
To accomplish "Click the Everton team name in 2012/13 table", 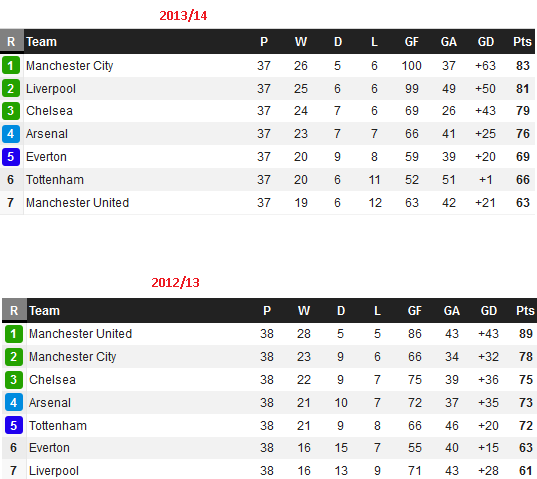I will pos(49,448).
